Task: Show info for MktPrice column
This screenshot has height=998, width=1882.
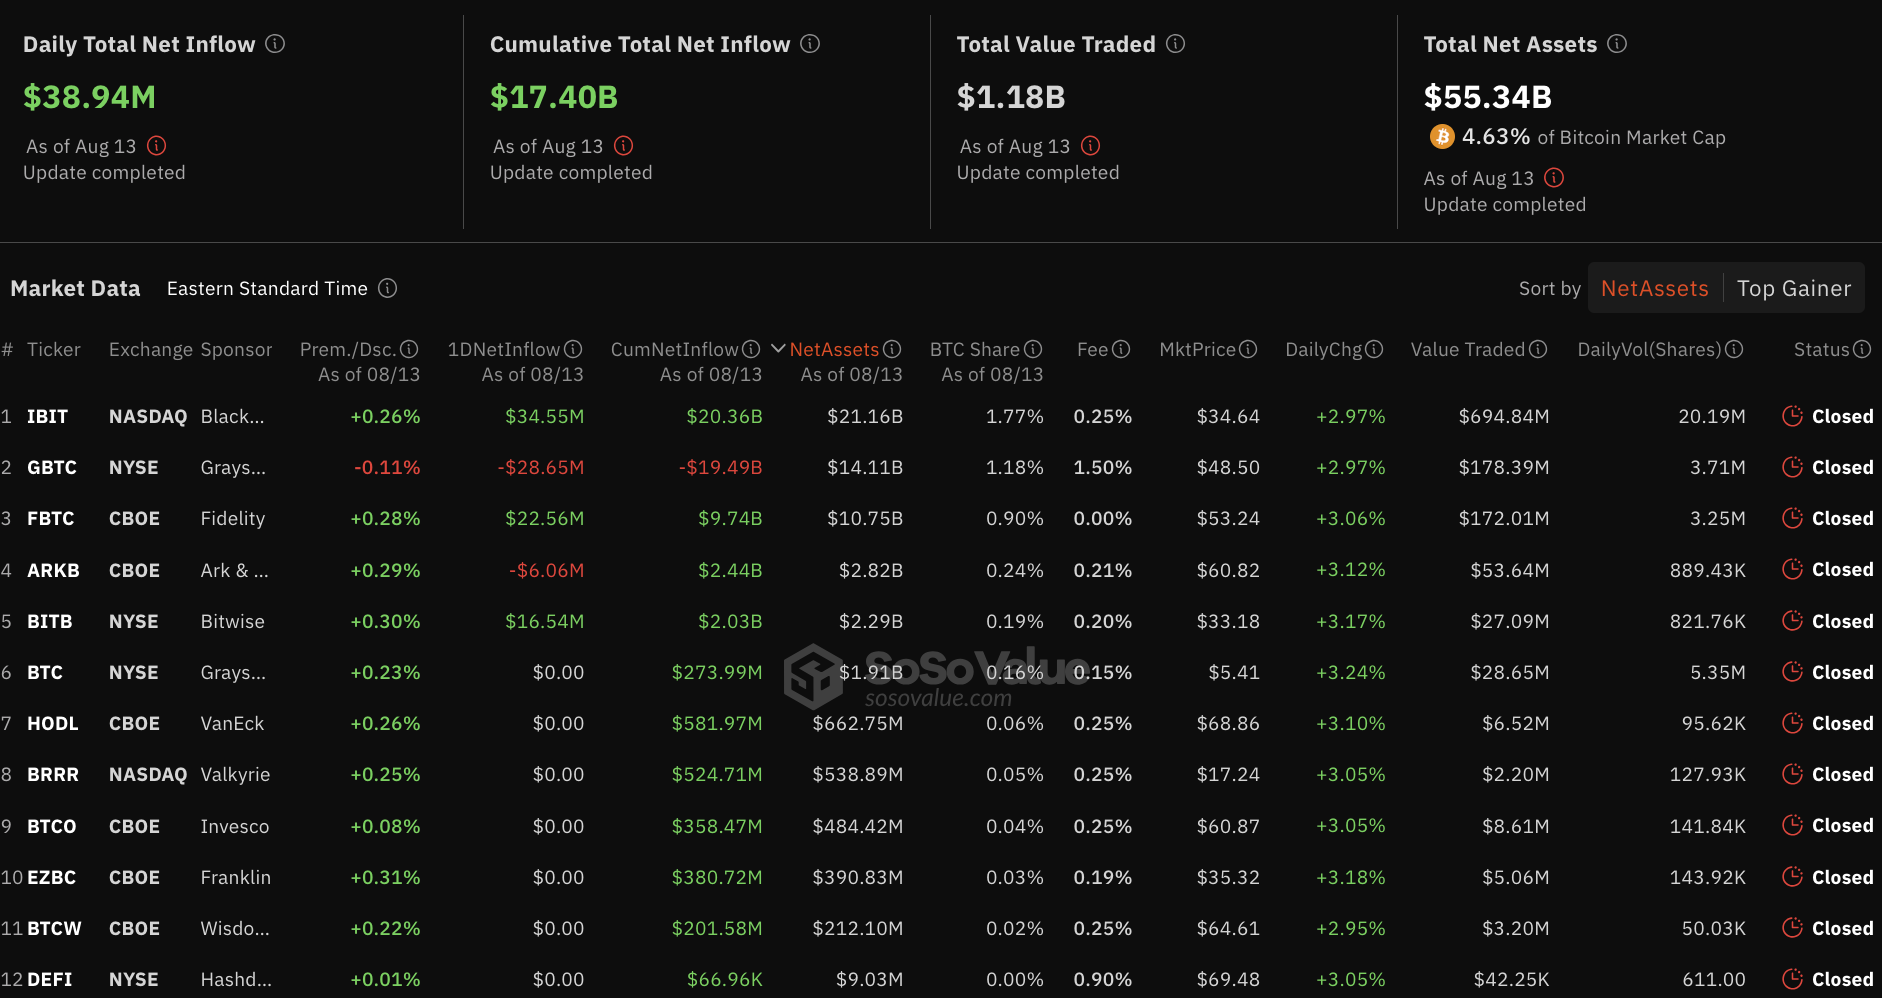Action: point(1248,349)
